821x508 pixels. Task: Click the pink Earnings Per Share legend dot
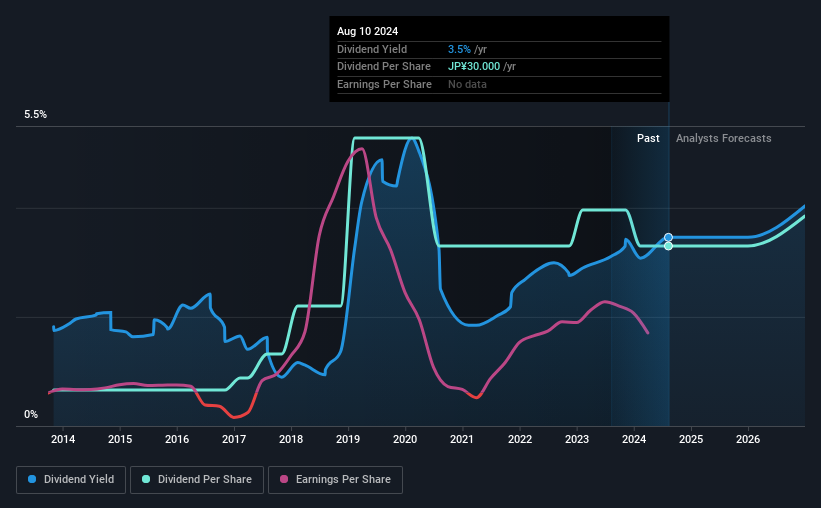coord(284,479)
